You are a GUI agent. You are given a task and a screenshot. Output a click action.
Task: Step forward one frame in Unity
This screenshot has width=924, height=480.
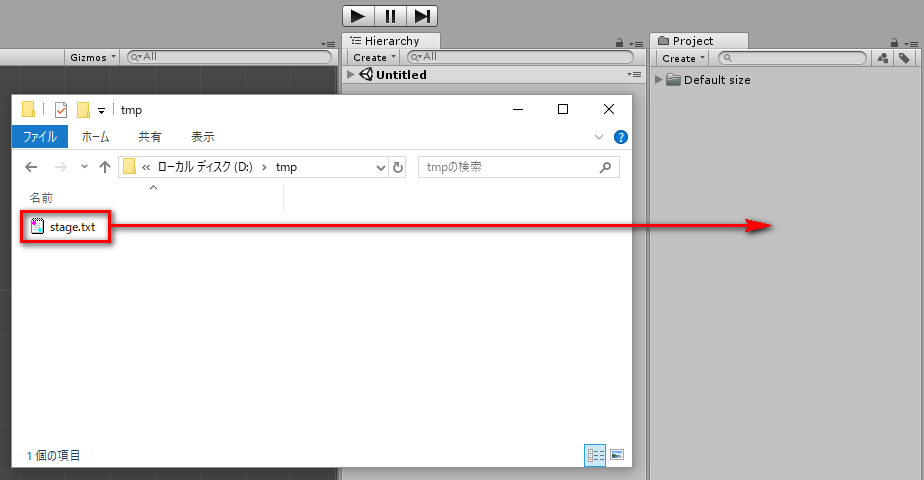(x=422, y=16)
